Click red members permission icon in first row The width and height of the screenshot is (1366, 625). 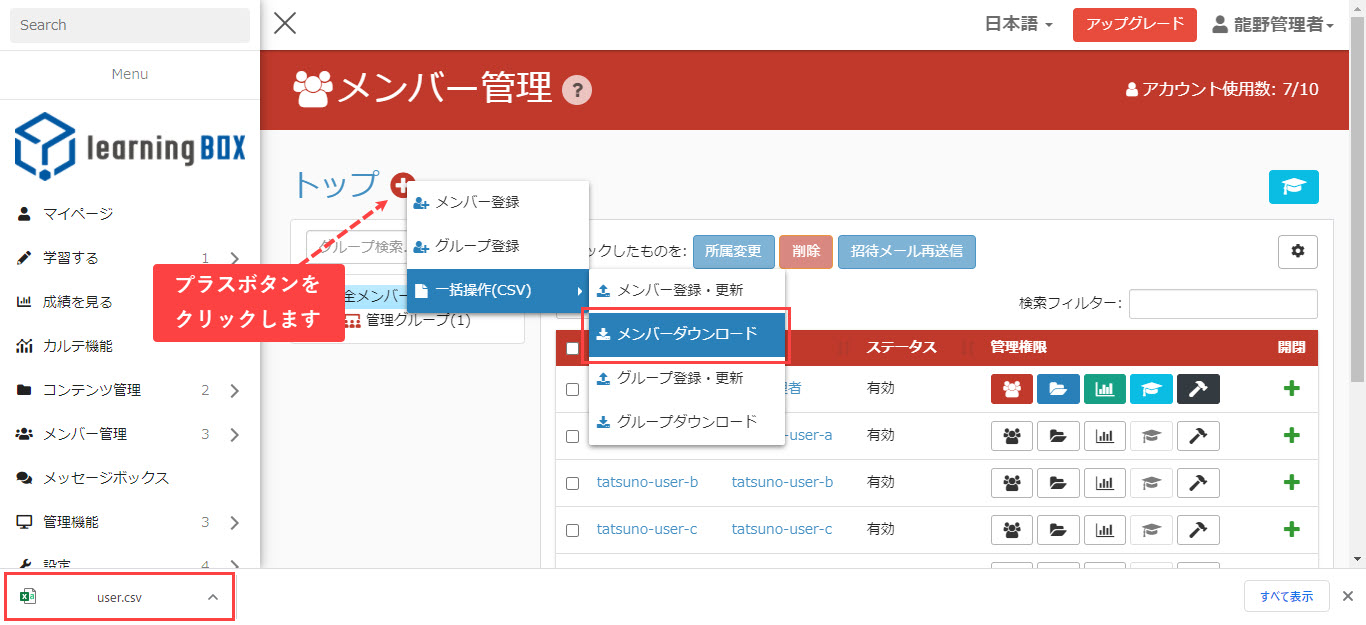point(1011,389)
